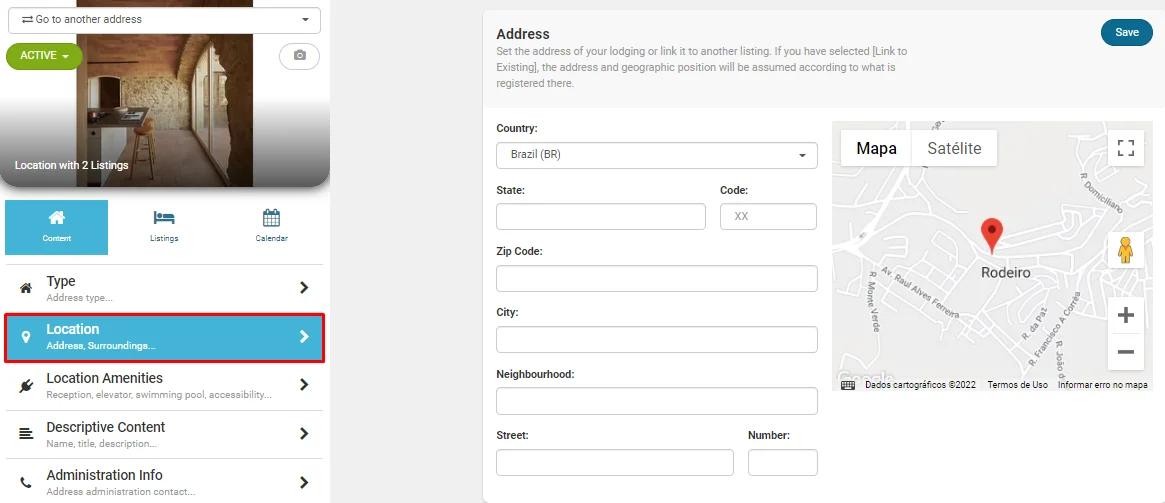
Task: Open the Listings bed icon tab
Action: (164, 226)
